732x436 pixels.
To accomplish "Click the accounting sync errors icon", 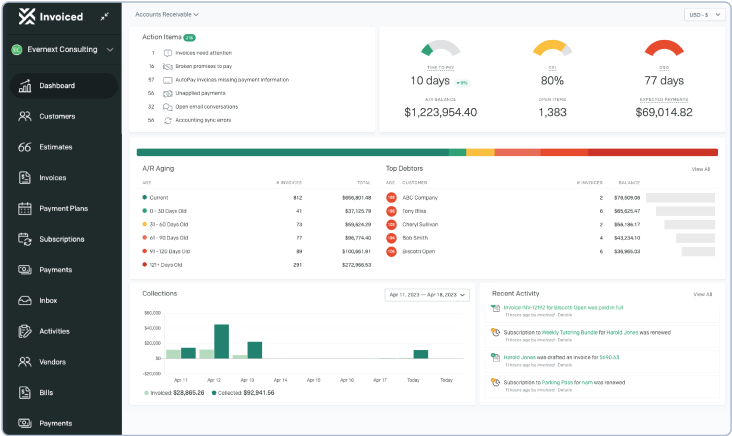I will coord(168,120).
